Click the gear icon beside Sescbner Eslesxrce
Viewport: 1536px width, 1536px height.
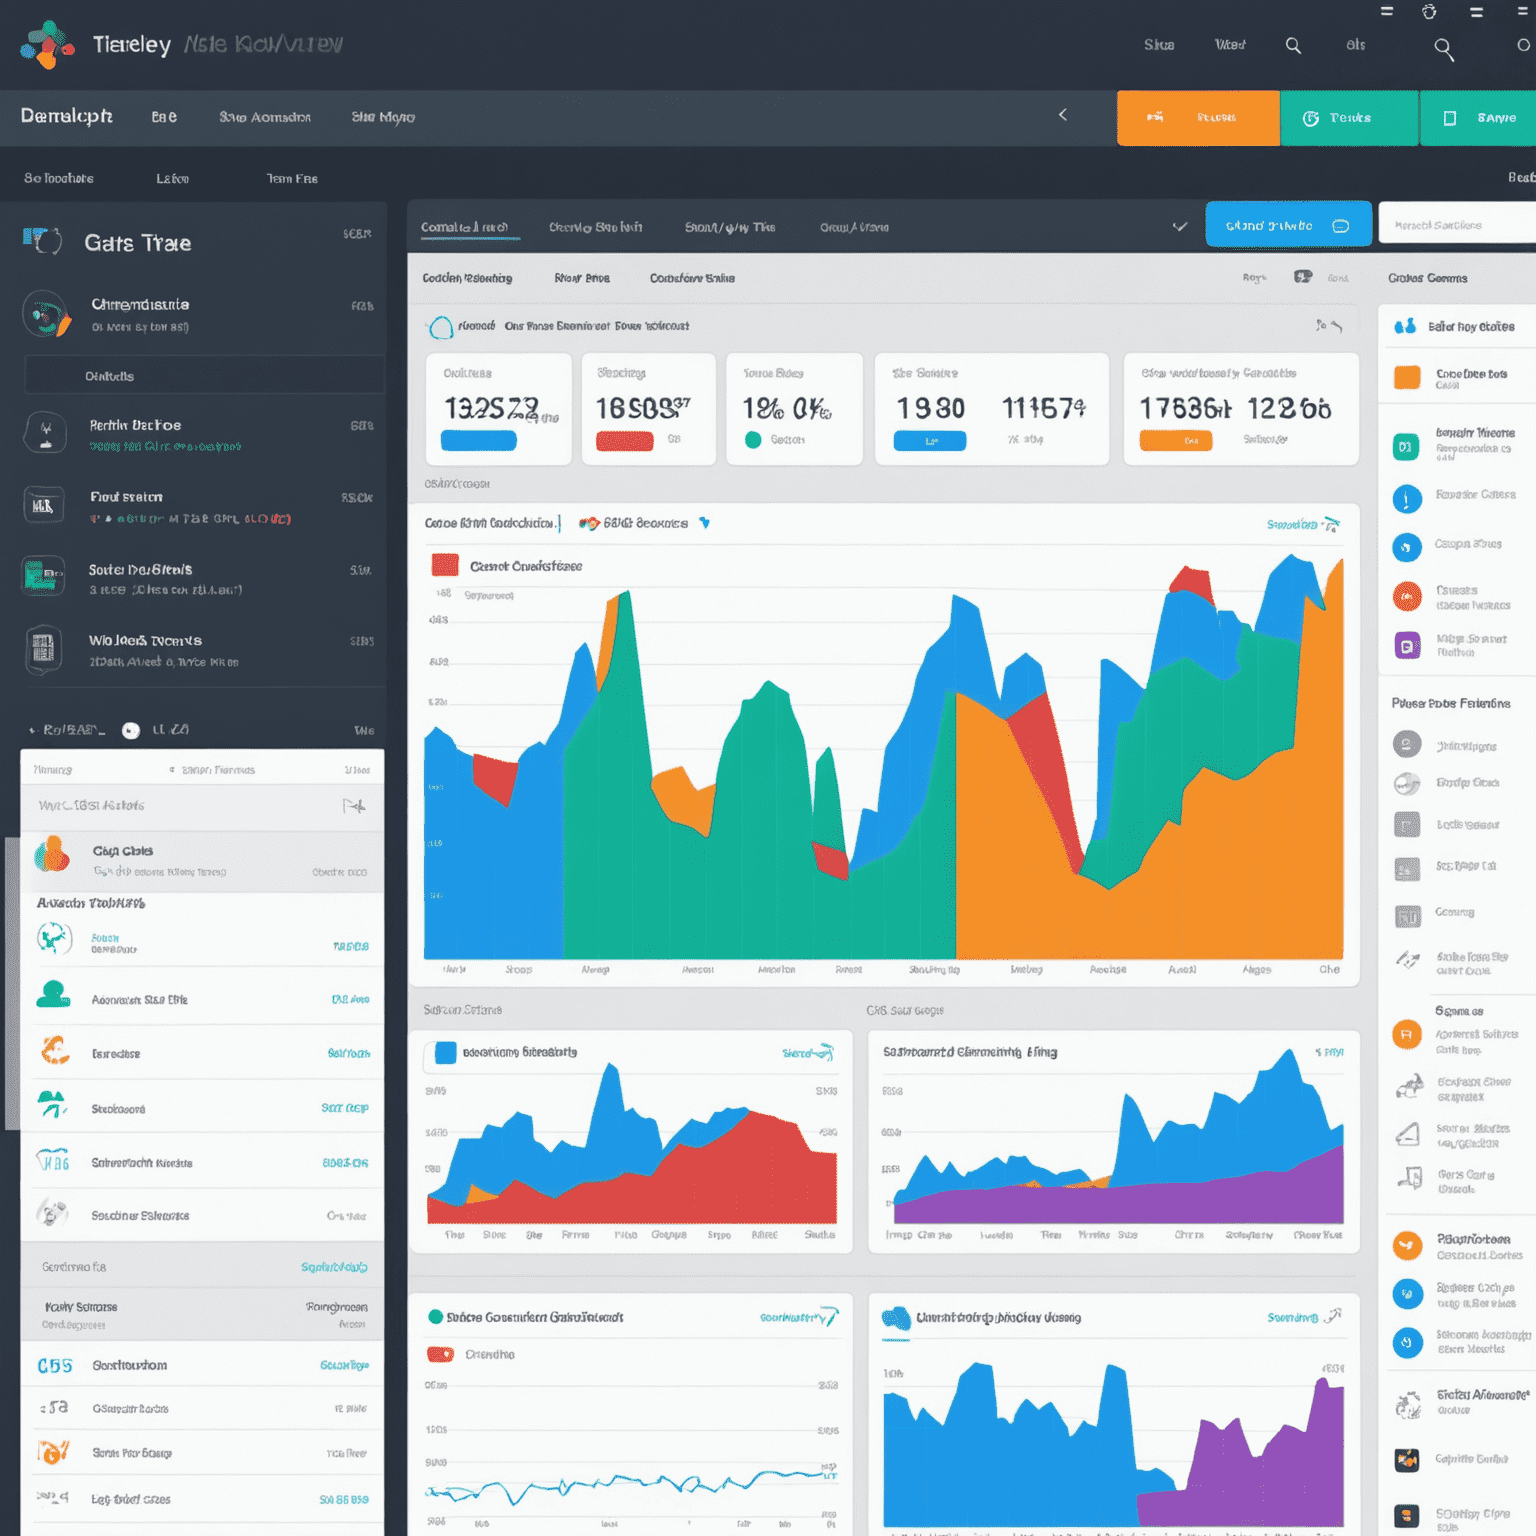(52, 1214)
